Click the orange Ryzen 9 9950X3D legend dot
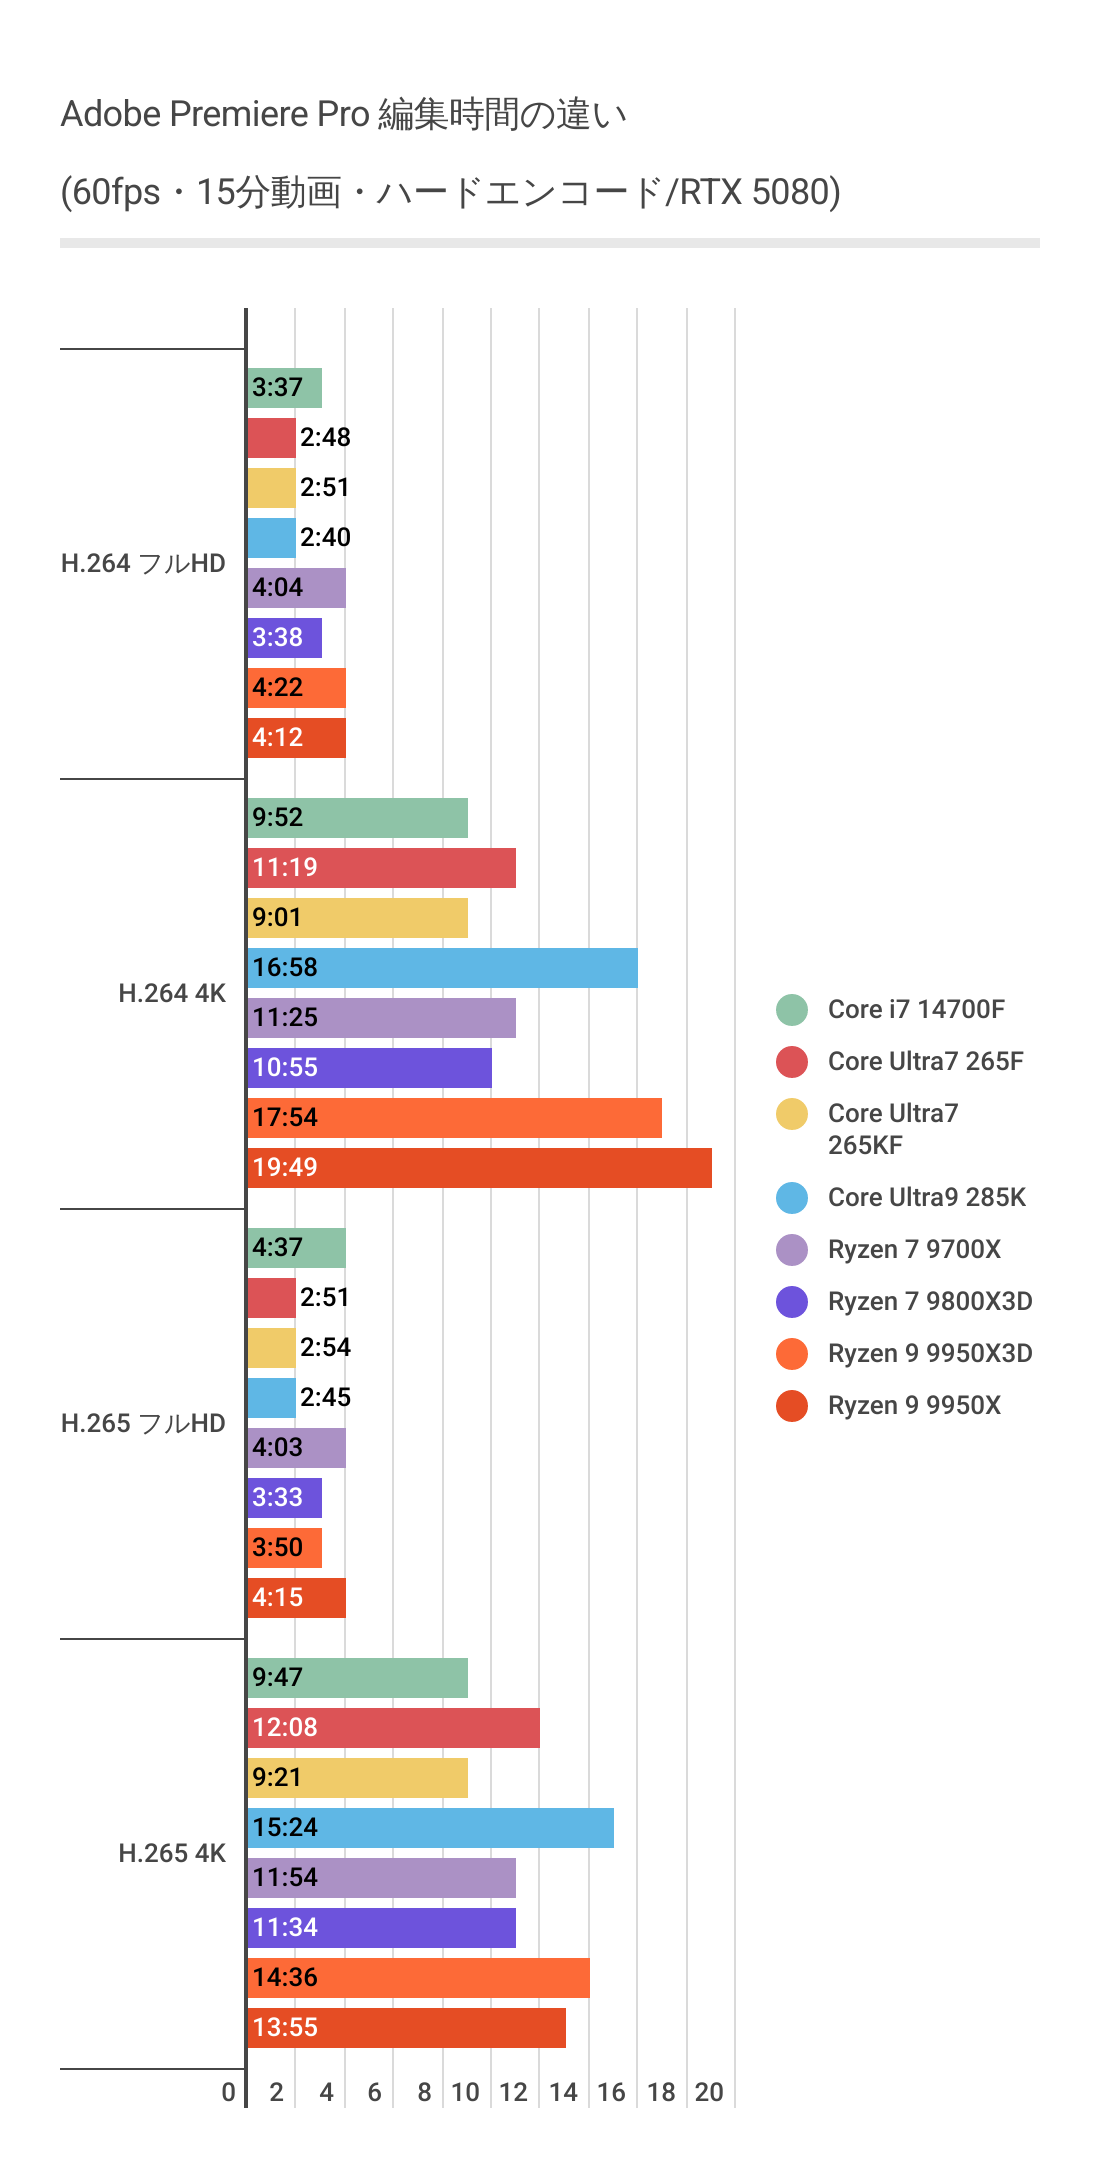 pyautogui.click(x=791, y=1353)
